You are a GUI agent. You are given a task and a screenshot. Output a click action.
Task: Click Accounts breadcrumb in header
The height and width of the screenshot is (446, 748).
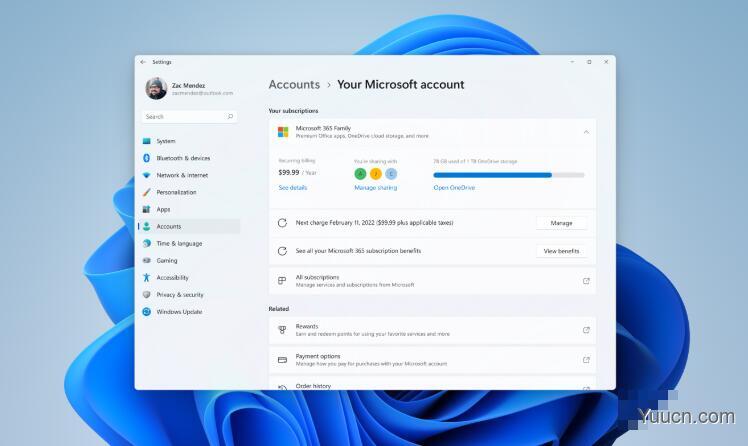(294, 84)
